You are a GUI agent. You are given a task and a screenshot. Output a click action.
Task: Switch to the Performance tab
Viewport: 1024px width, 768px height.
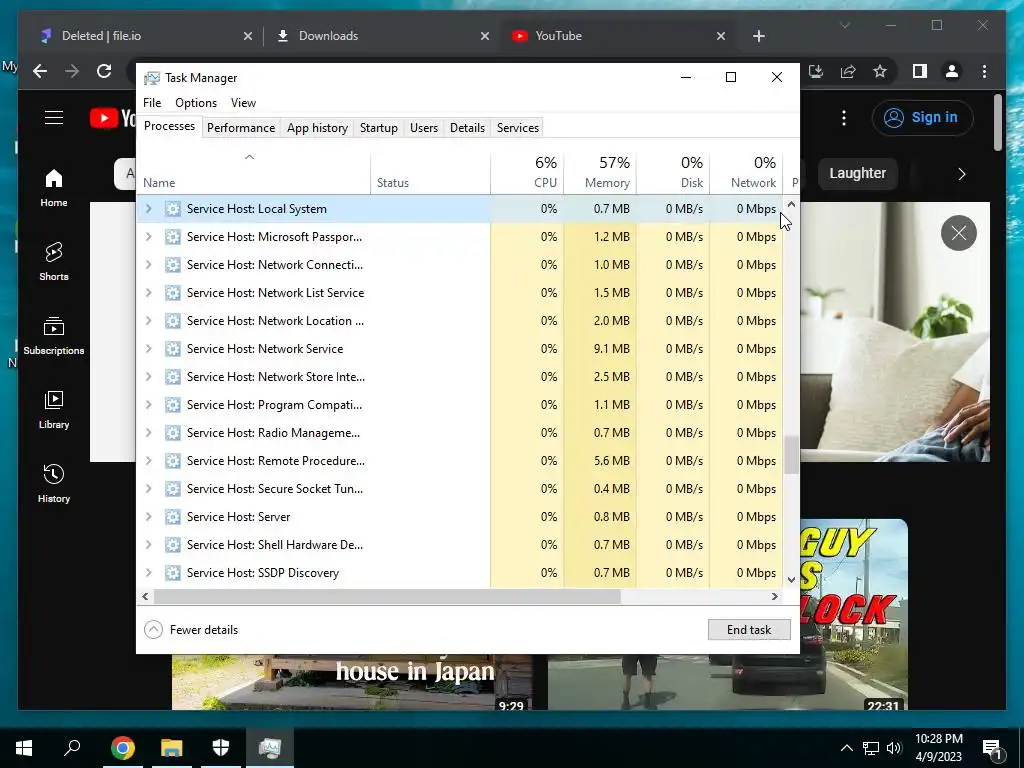coord(241,128)
